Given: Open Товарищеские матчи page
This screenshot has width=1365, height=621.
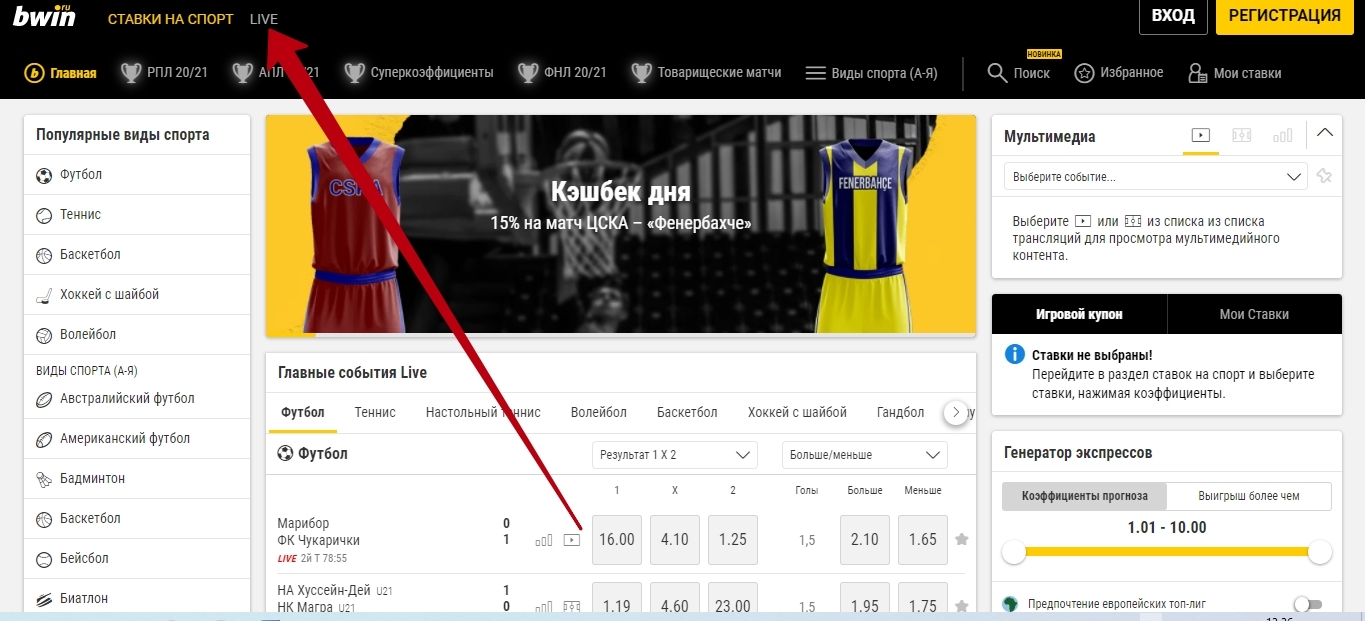Looking at the screenshot, I should [x=707, y=73].
